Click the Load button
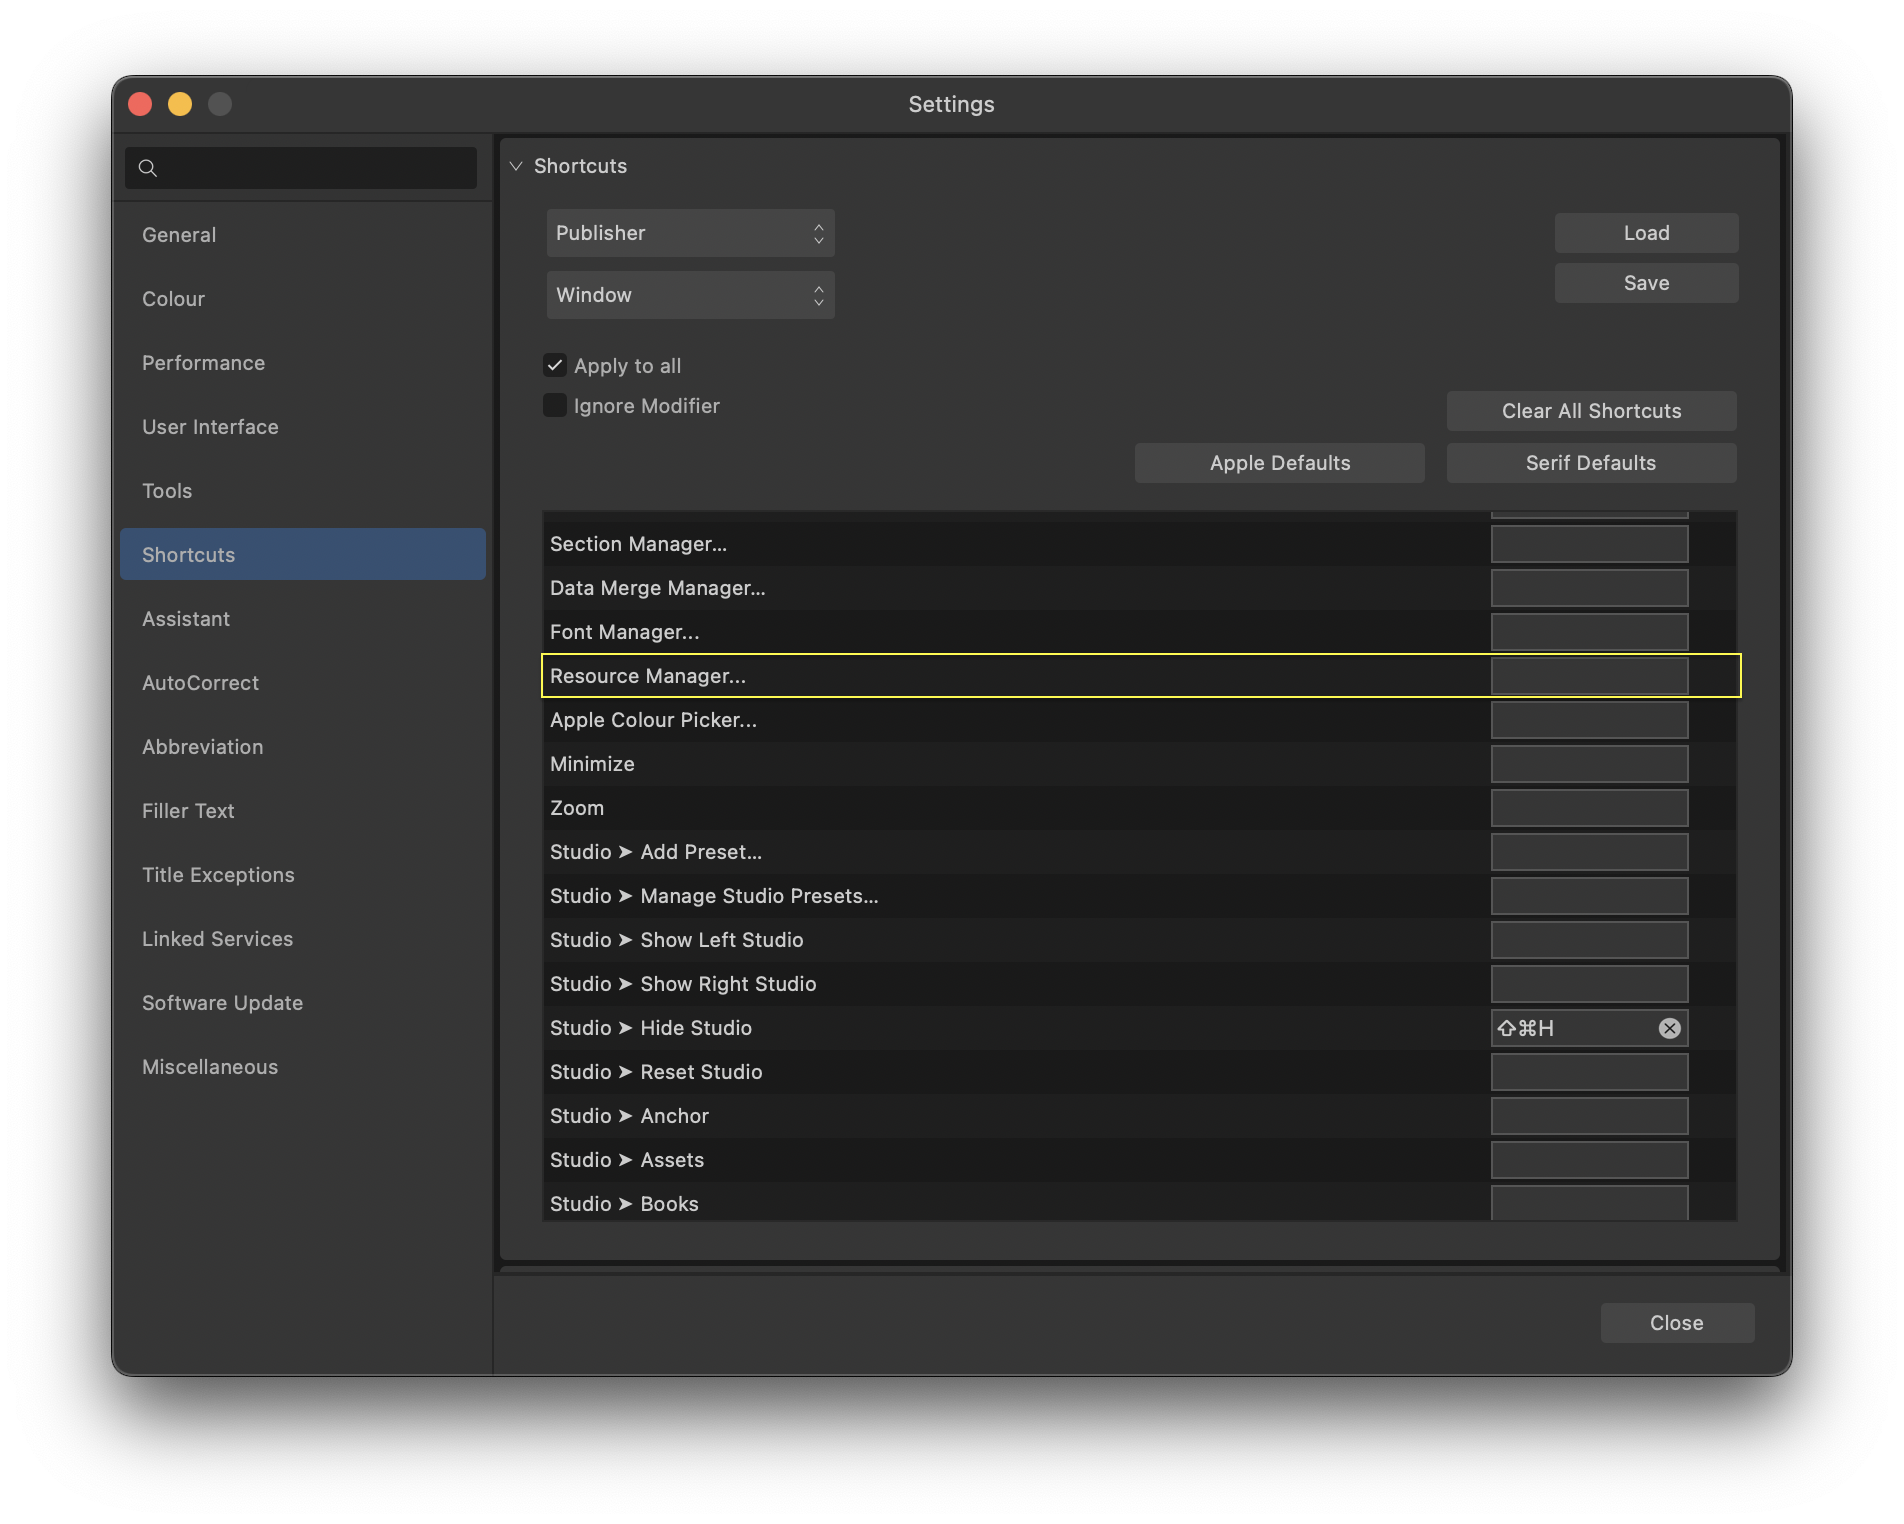The image size is (1904, 1524). click(x=1645, y=232)
